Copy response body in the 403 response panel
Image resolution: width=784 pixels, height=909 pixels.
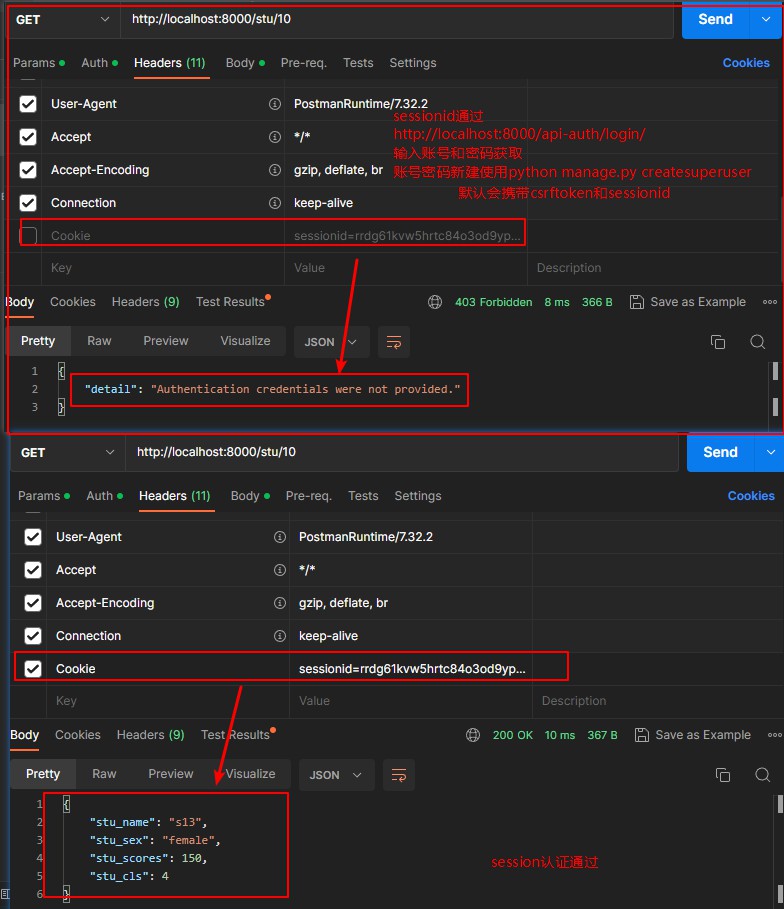(x=718, y=342)
